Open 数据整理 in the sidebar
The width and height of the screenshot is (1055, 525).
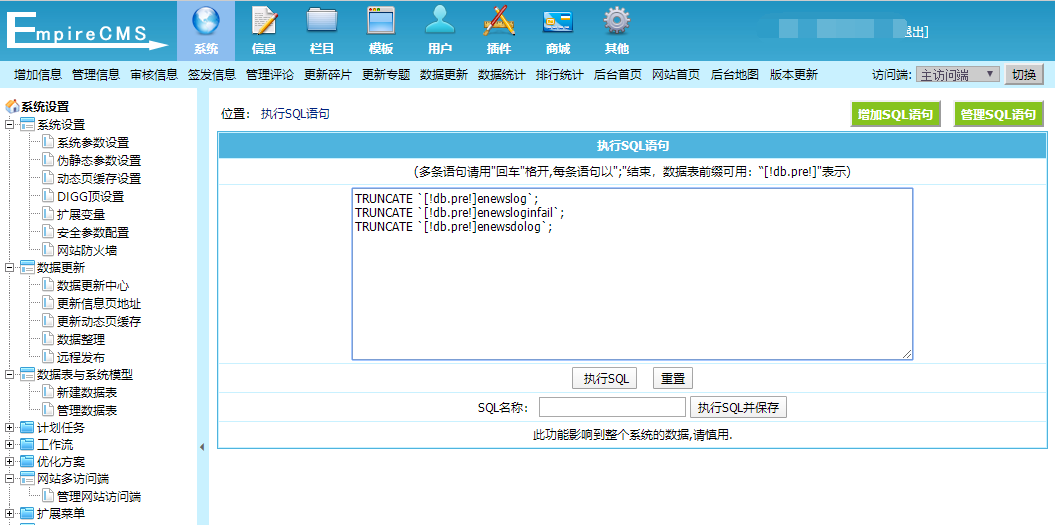click(x=81, y=339)
